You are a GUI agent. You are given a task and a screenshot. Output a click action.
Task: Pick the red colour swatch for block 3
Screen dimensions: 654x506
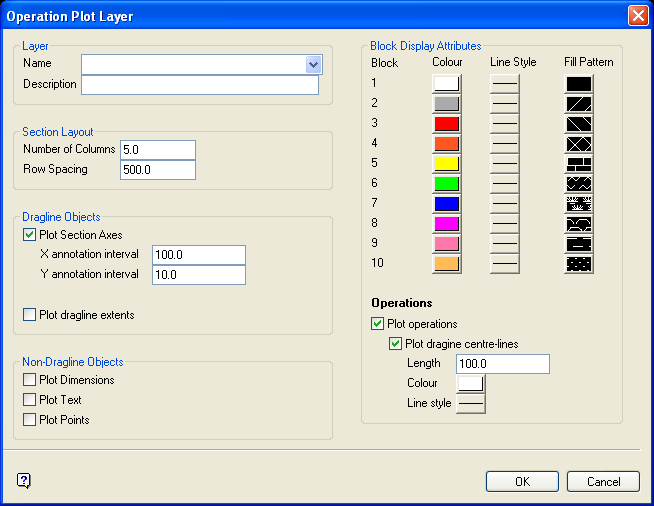coord(446,124)
